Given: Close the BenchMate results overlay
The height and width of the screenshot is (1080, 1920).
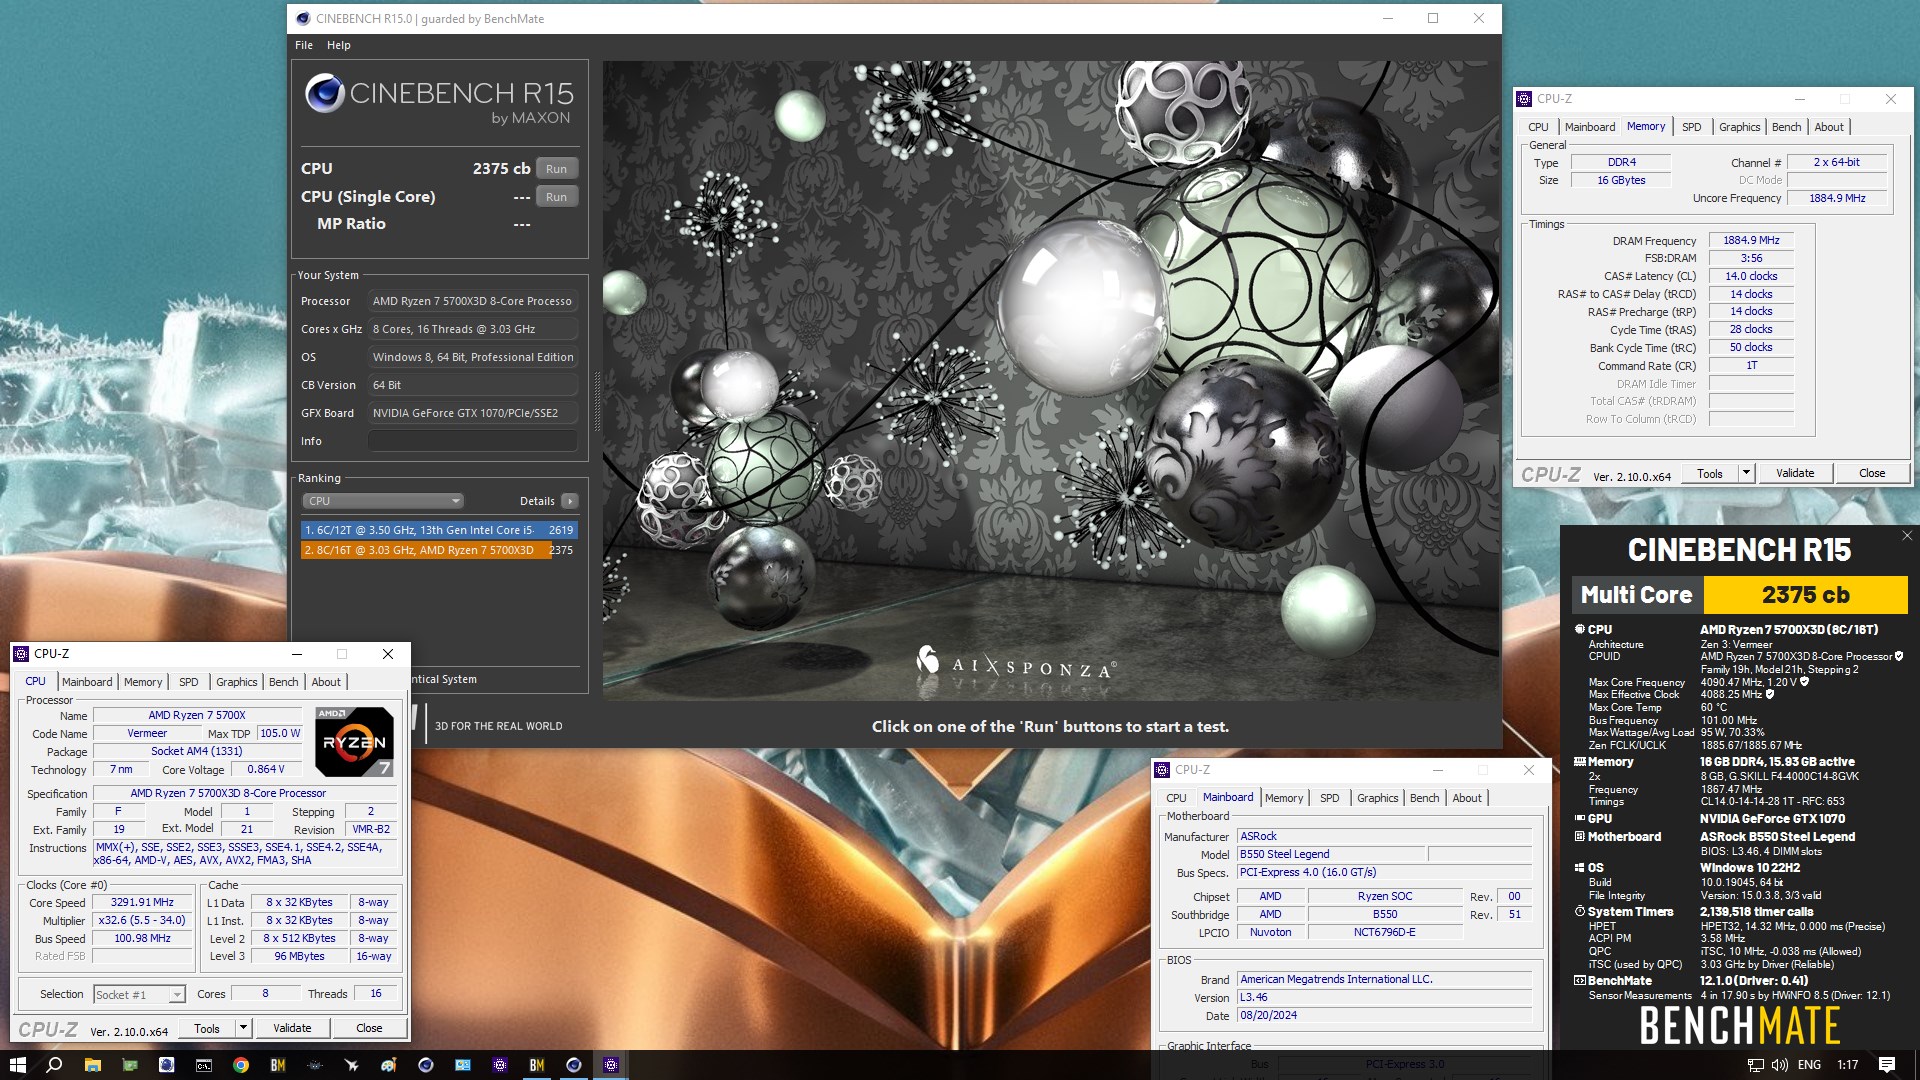Looking at the screenshot, I should tap(1907, 536).
